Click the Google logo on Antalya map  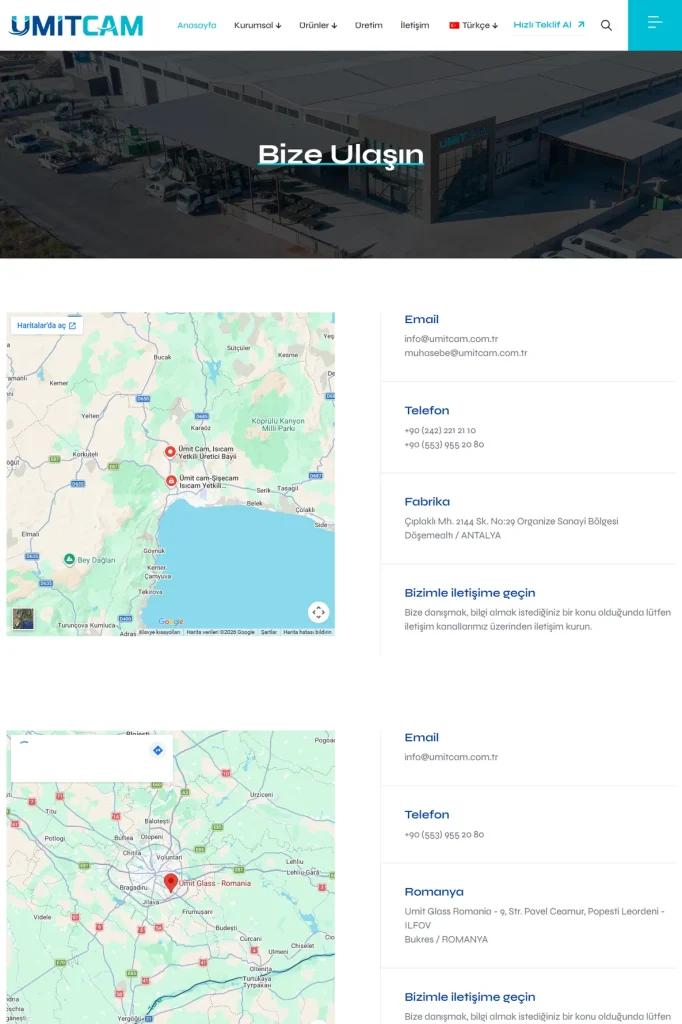click(x=170, y=622)
